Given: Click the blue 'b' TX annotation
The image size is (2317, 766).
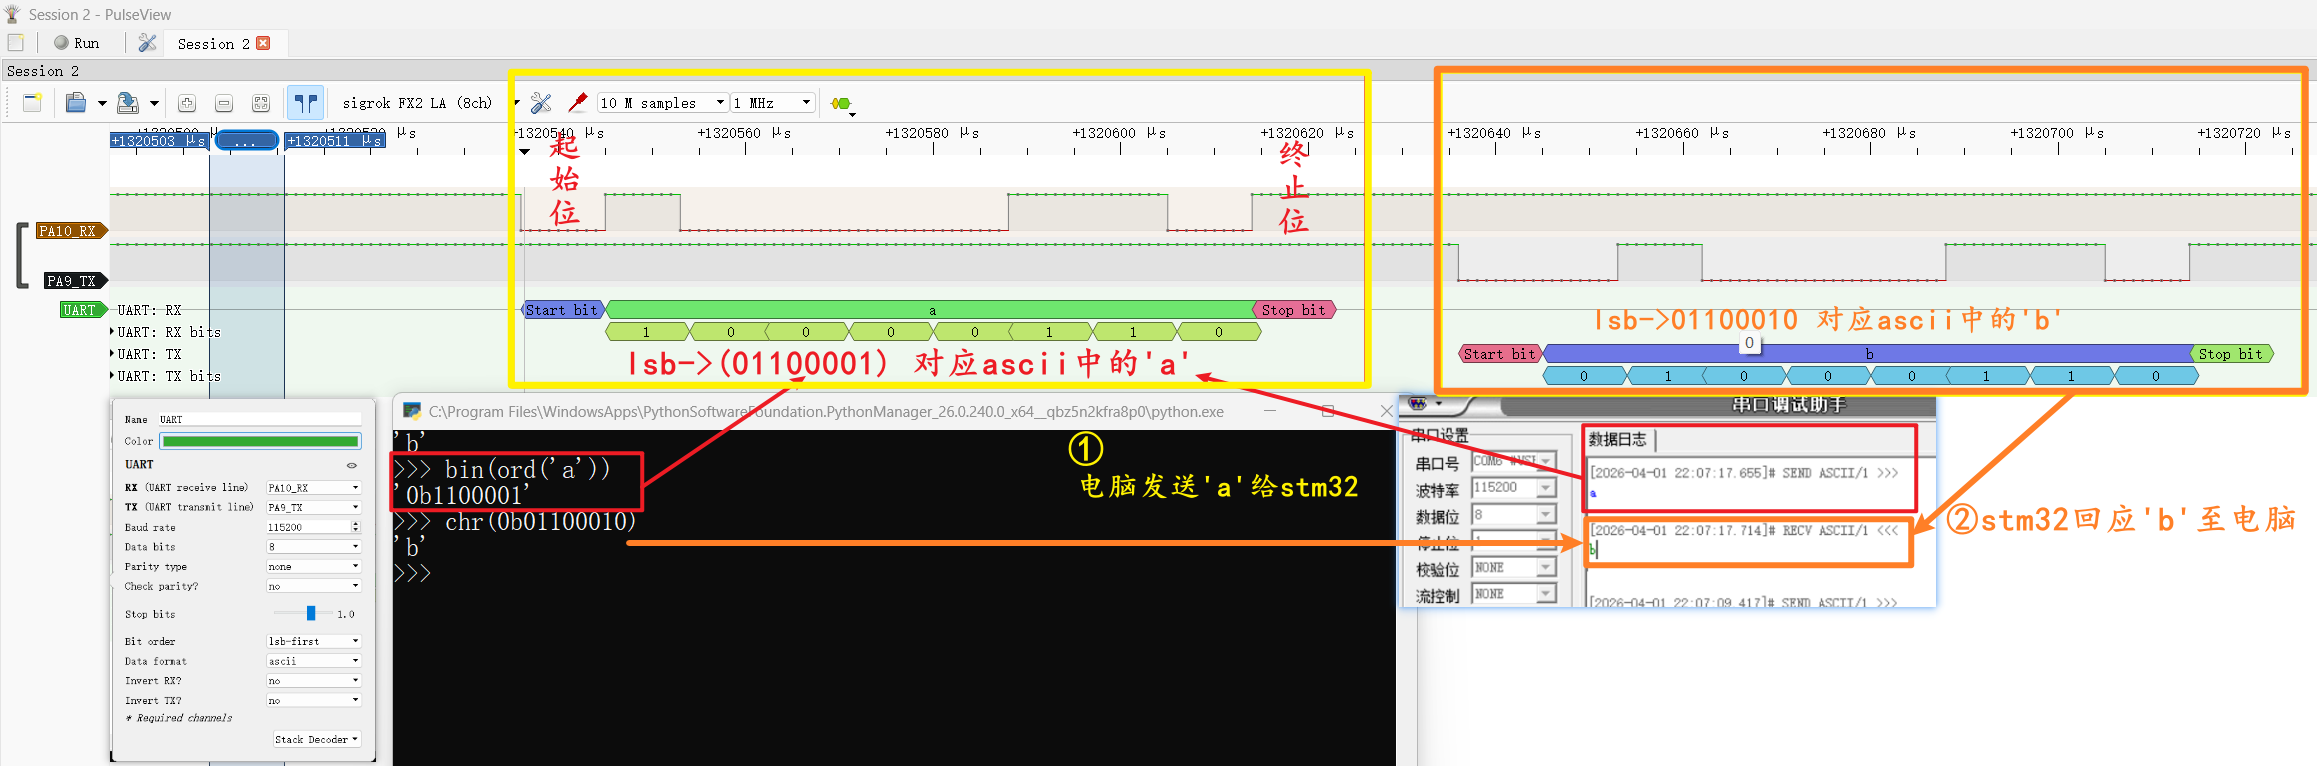Looking at the screenshot, I should coord(1868,354).
